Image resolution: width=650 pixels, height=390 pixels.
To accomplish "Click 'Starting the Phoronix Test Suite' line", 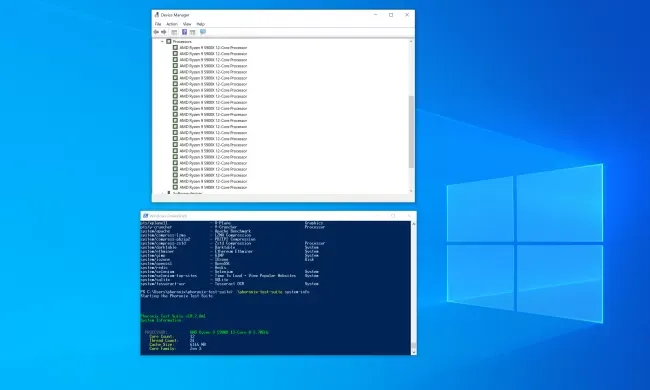I will (177, 296).
